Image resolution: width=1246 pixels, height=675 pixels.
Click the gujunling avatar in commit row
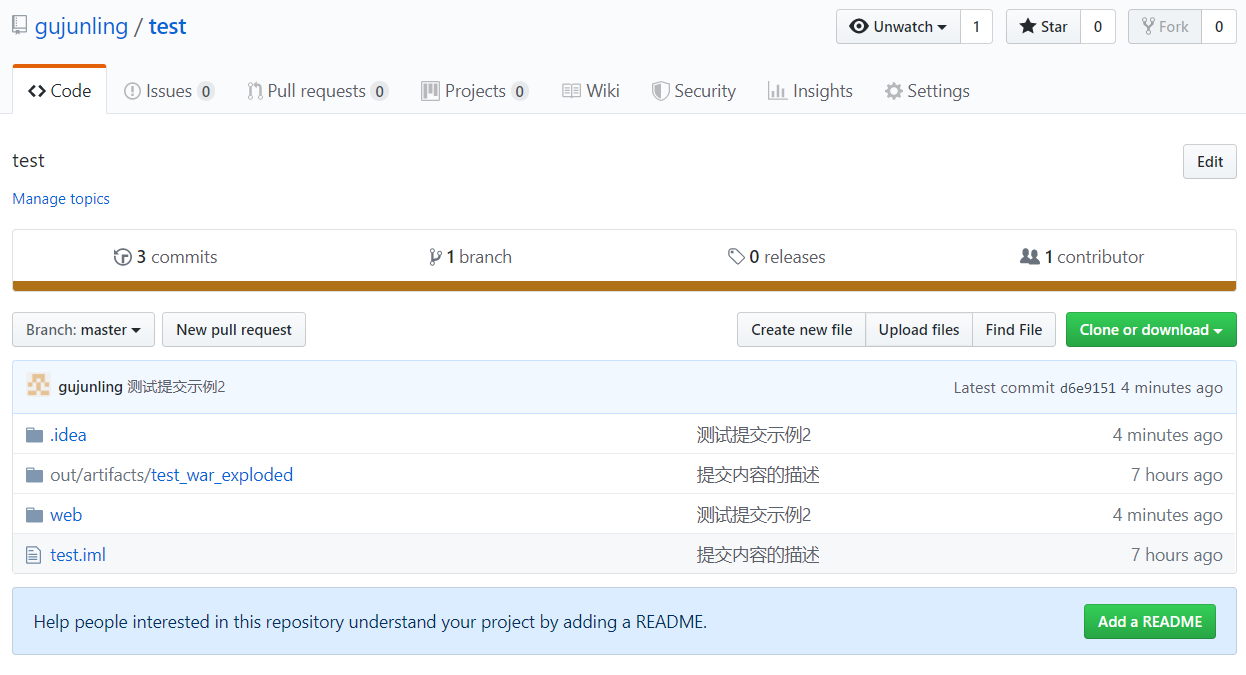click(x=38, y=386)
